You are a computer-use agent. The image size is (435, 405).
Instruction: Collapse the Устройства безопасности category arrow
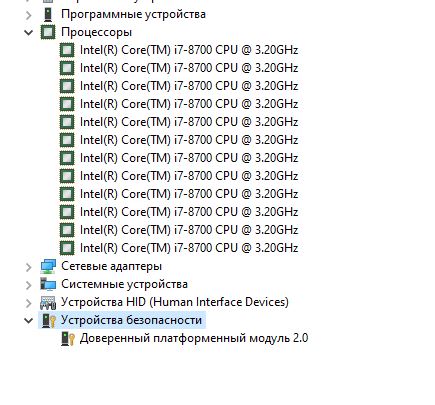point(29,321)
